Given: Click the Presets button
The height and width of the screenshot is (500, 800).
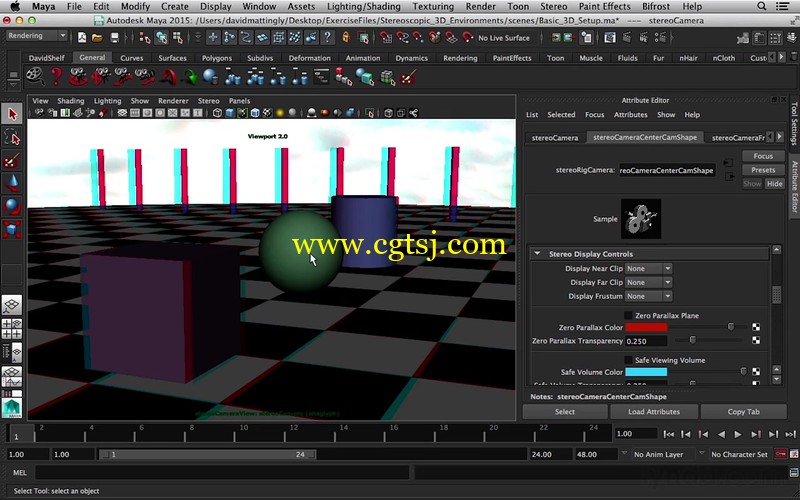Looking at the screenshot, I should (763, 170).
